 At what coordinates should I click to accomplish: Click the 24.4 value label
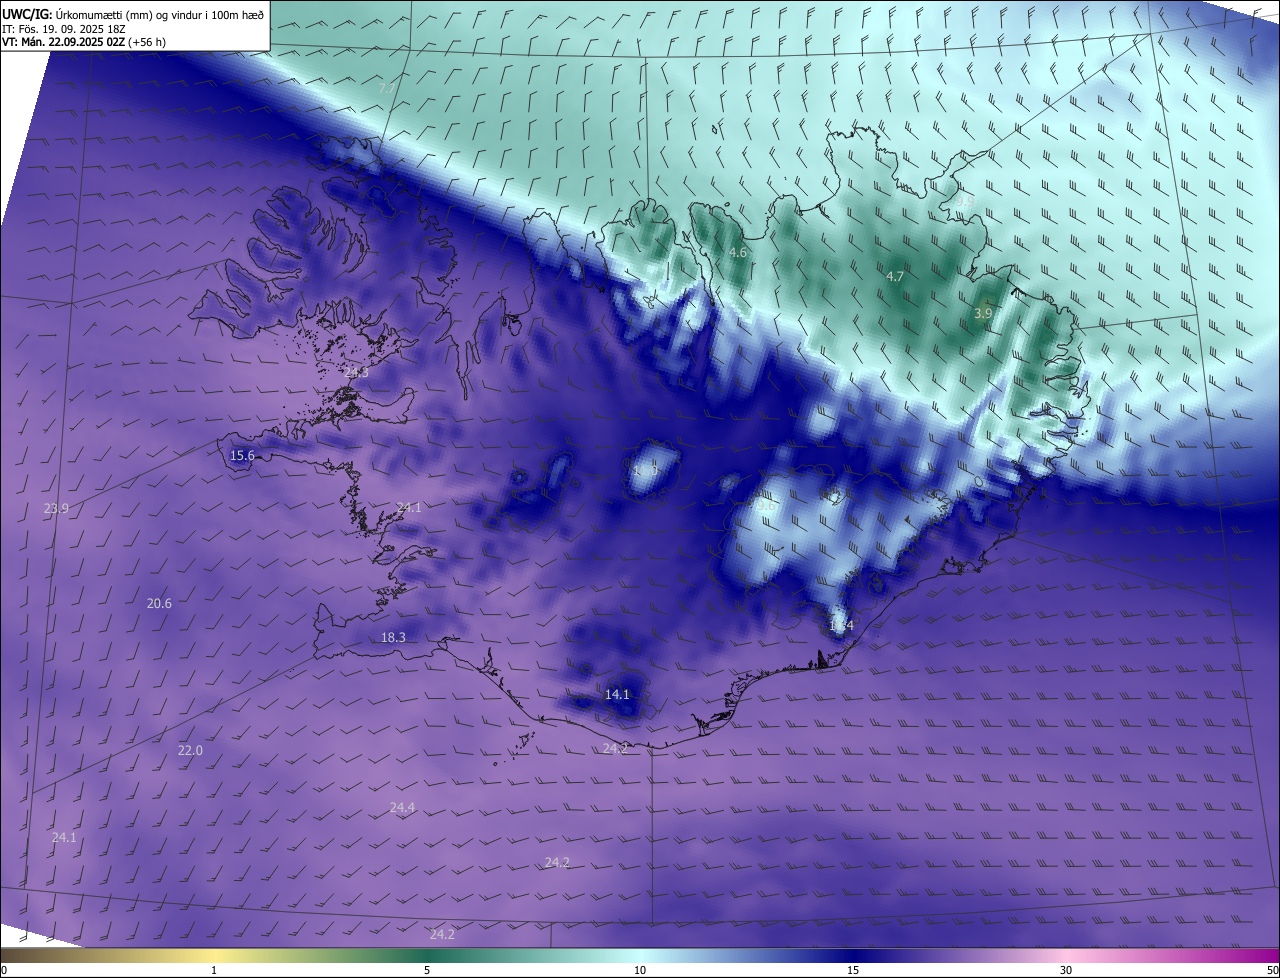click(x=402, y=807)
